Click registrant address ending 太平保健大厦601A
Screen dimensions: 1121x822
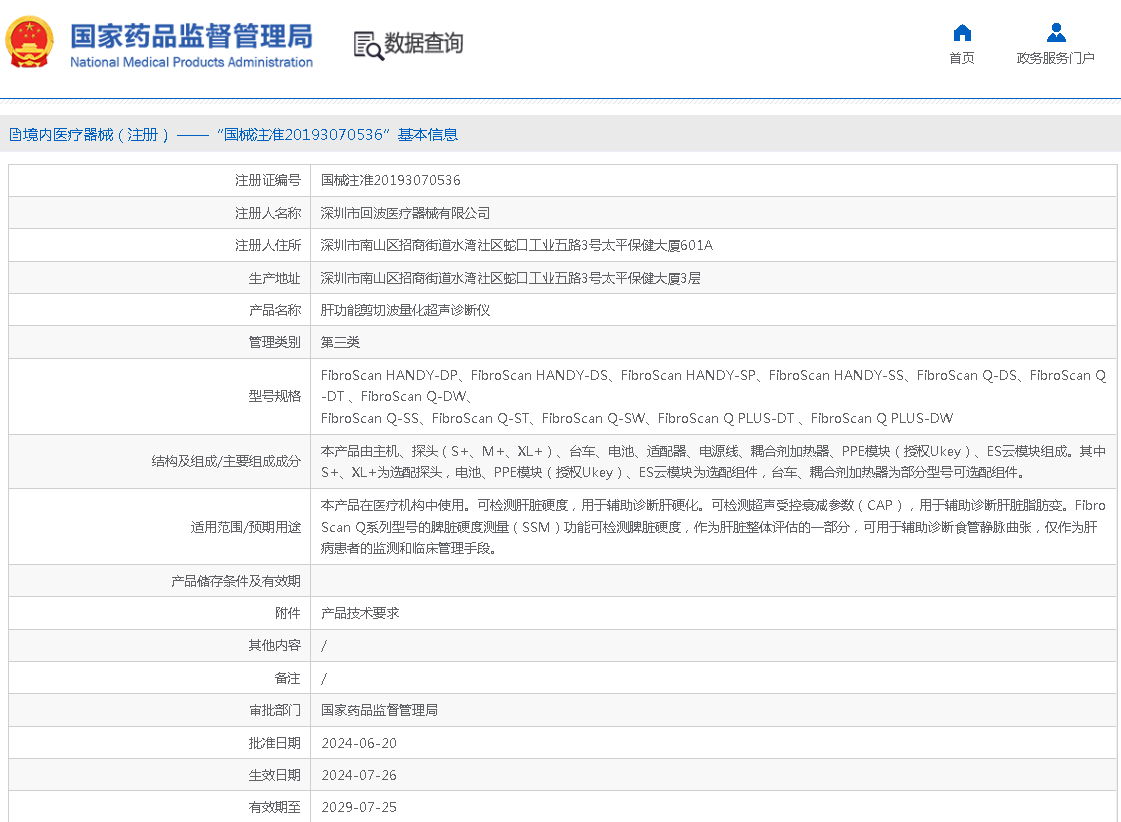[516, 245]
